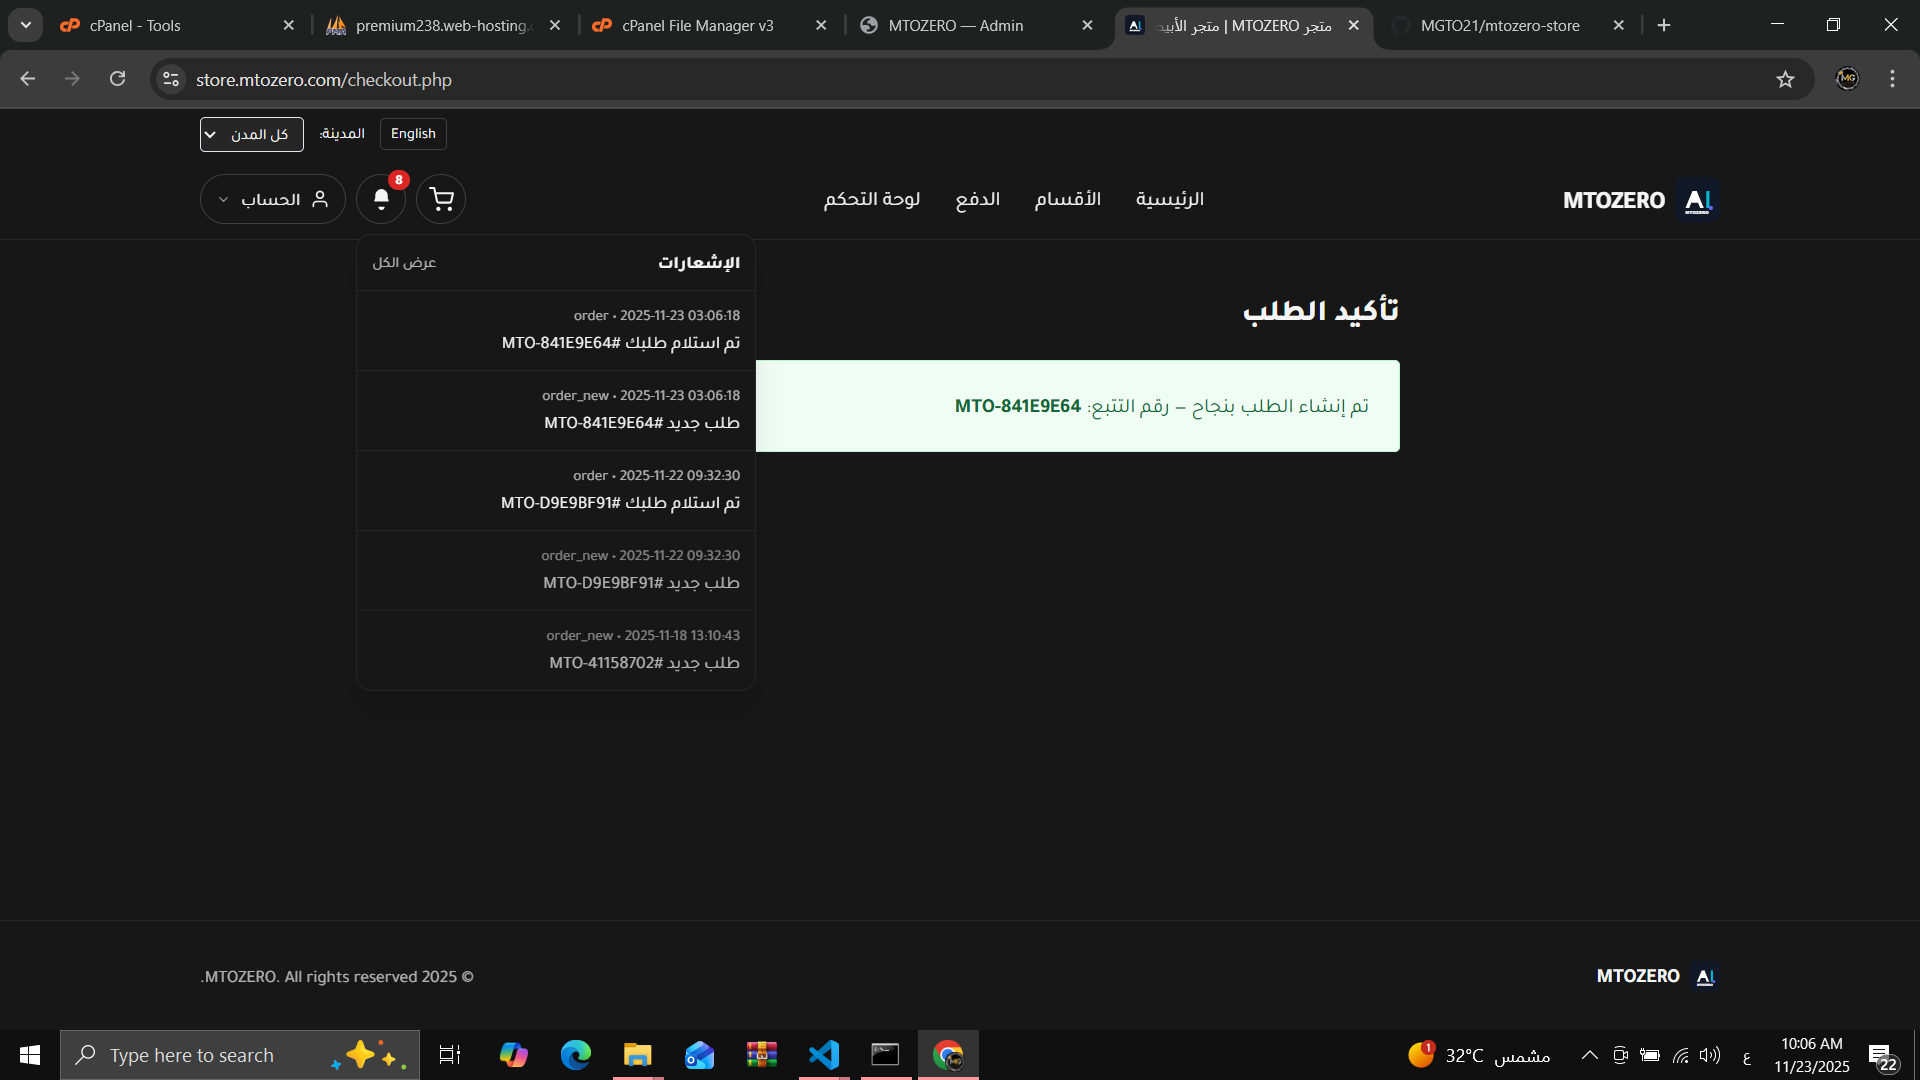Switch to the MTOZERO — Admin tab
The image size is (1920, 1080).
[955, 25]
